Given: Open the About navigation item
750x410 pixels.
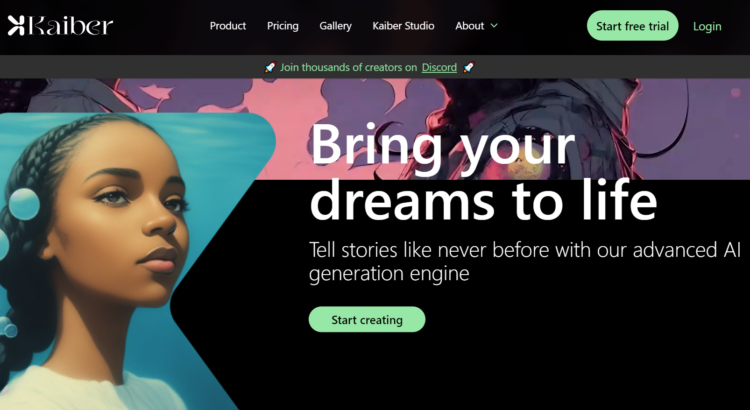Looking at the screenshot, I should click(x=470, y=26).
